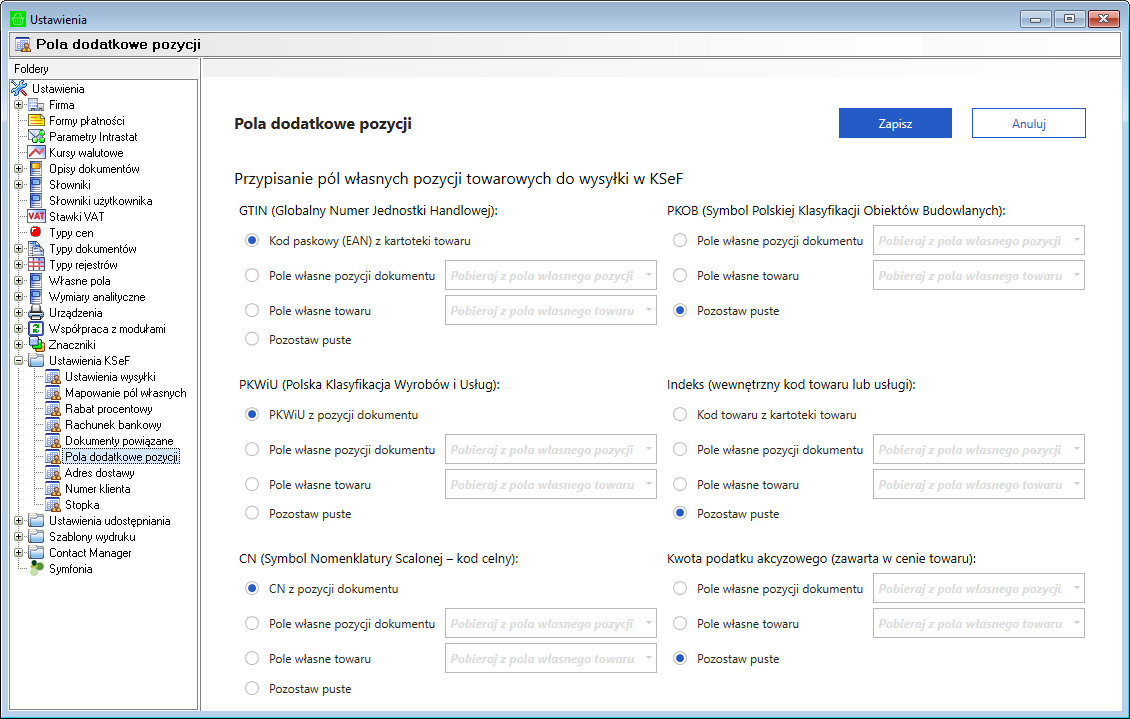Click the Kursy walutowe chart icon
1130x719 pixels.
pos(36,153)
